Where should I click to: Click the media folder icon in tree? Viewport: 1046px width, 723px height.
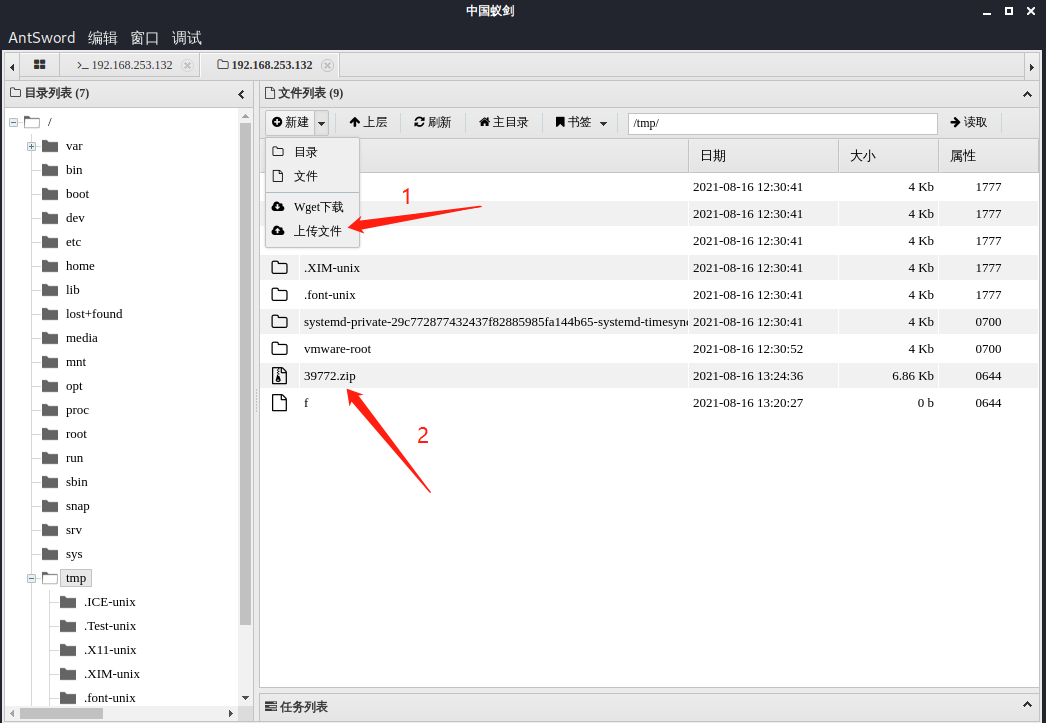[x=50, y=338]
